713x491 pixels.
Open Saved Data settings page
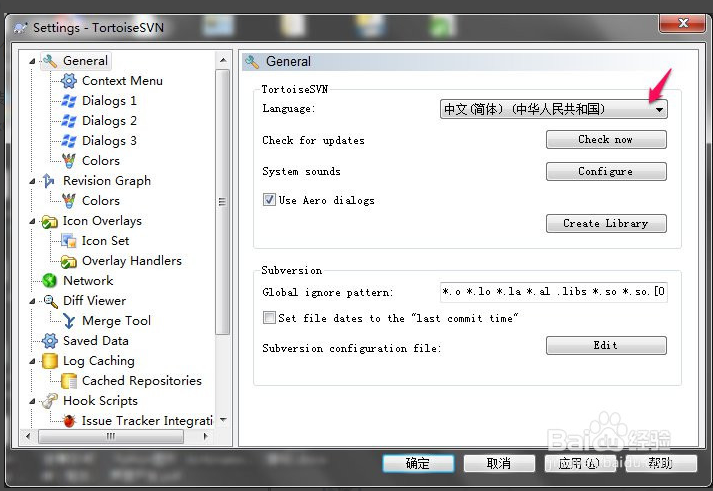coord(95,341)
